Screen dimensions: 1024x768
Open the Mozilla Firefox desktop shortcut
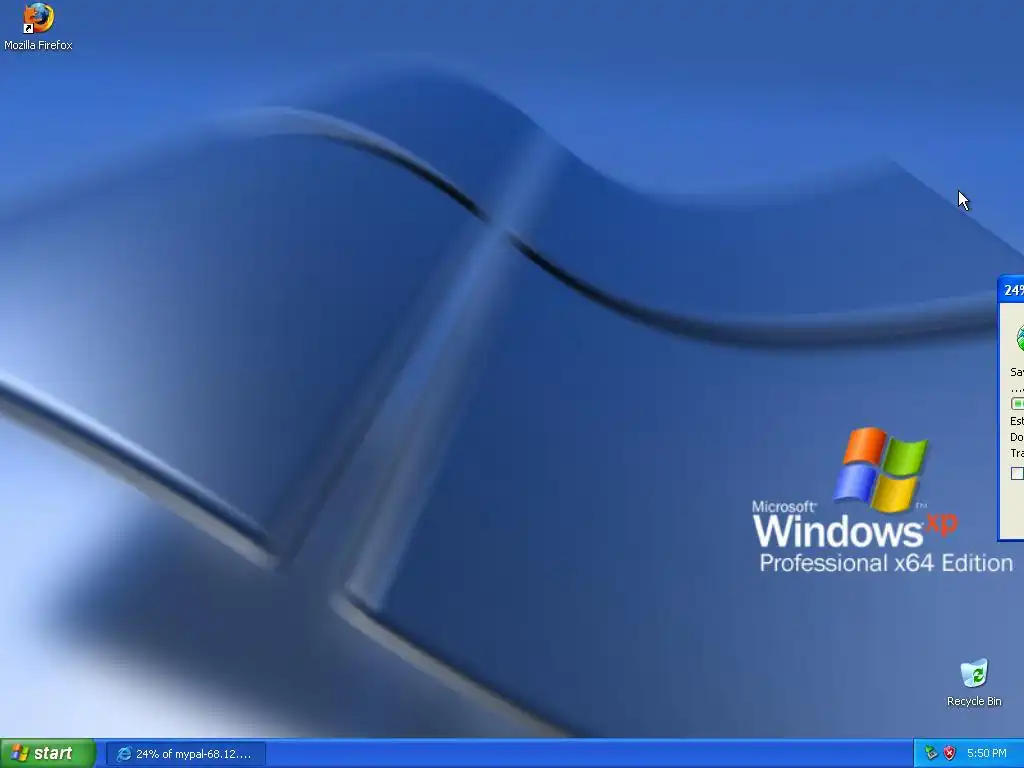(38, 27)
